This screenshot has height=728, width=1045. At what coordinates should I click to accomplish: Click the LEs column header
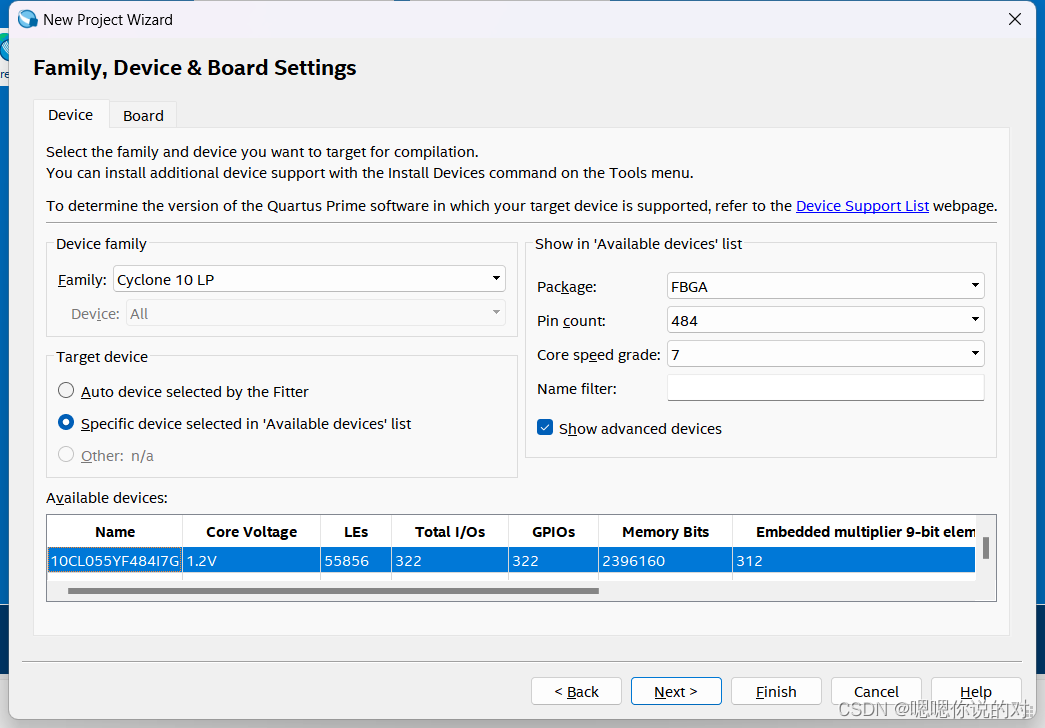[356, 532]
